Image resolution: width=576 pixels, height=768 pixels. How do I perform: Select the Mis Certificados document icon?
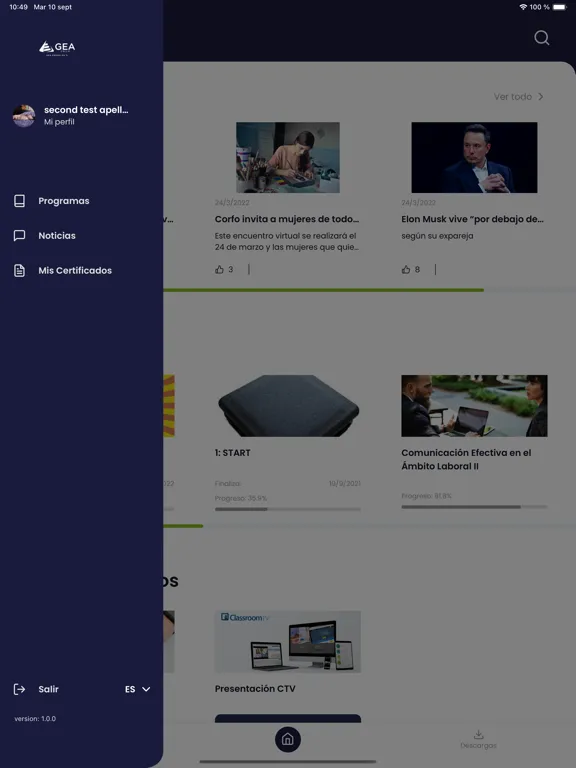coord(20,270)
